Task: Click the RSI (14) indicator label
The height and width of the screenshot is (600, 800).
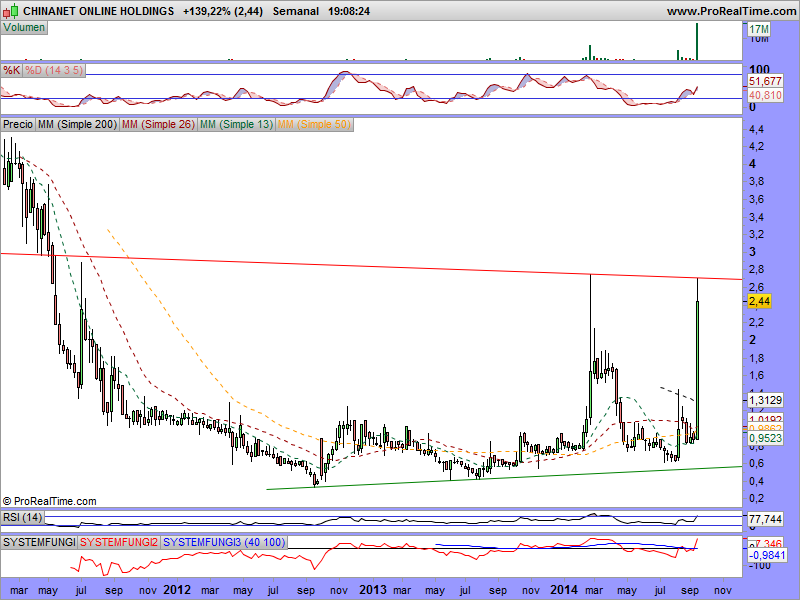Action: click(22, 517)
